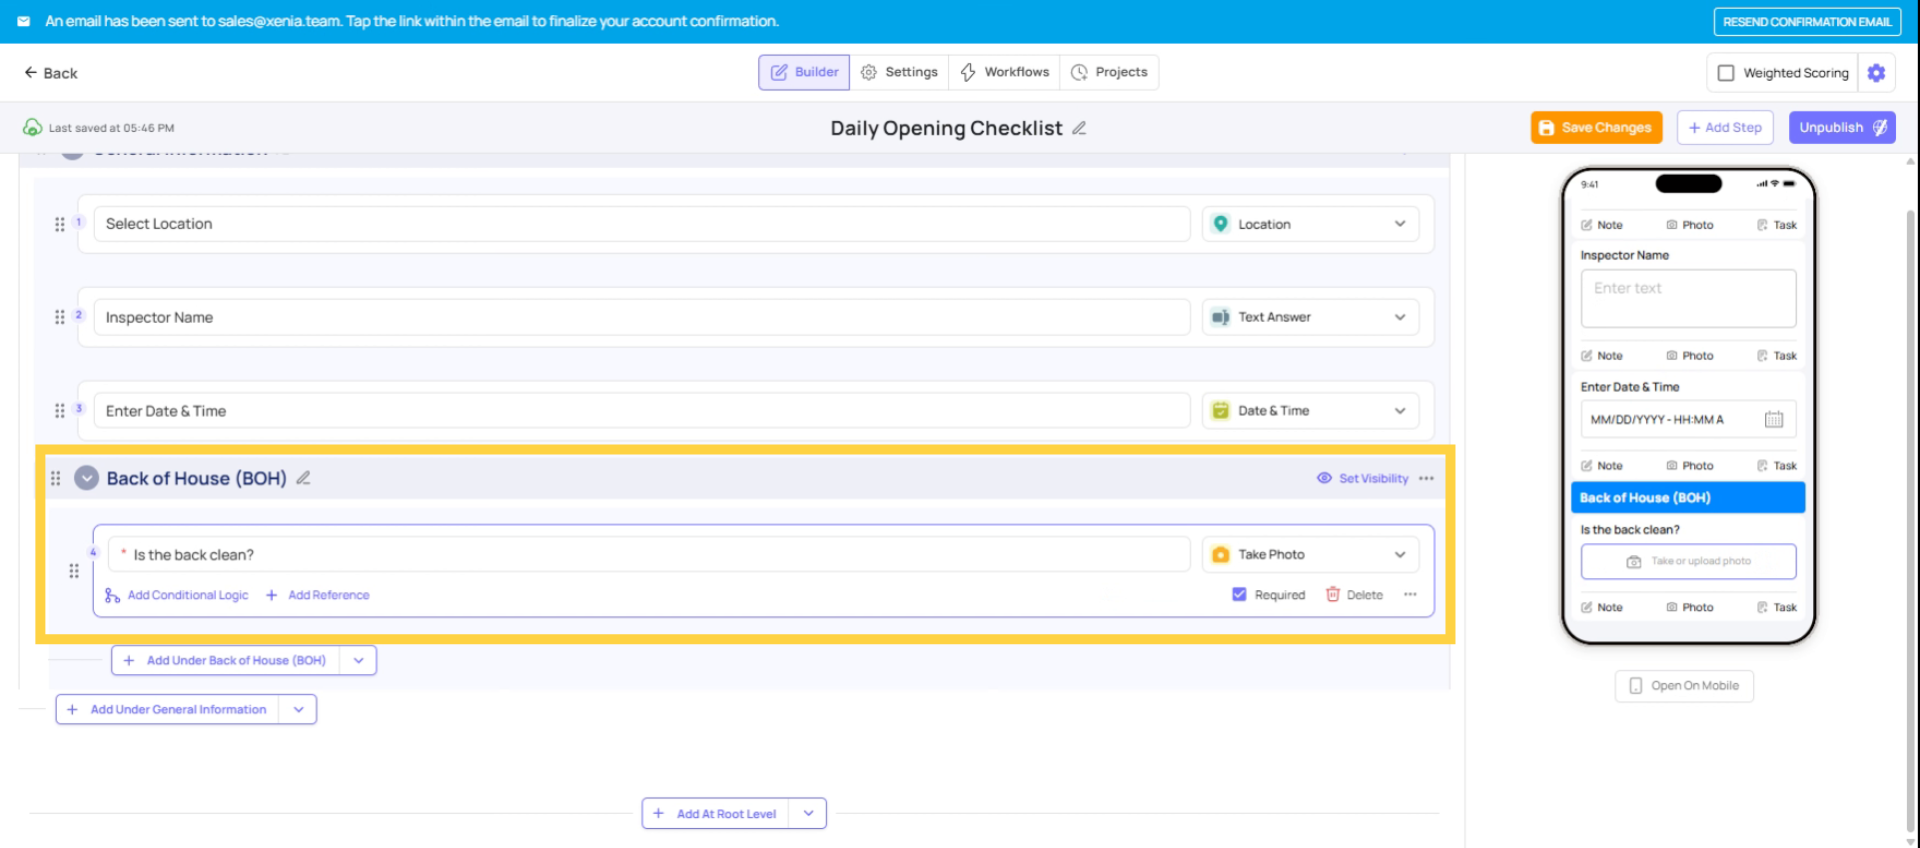Uncheck the Required checkbox
The width and height of the screenshot is (1920, 848).
point(1239,595)
